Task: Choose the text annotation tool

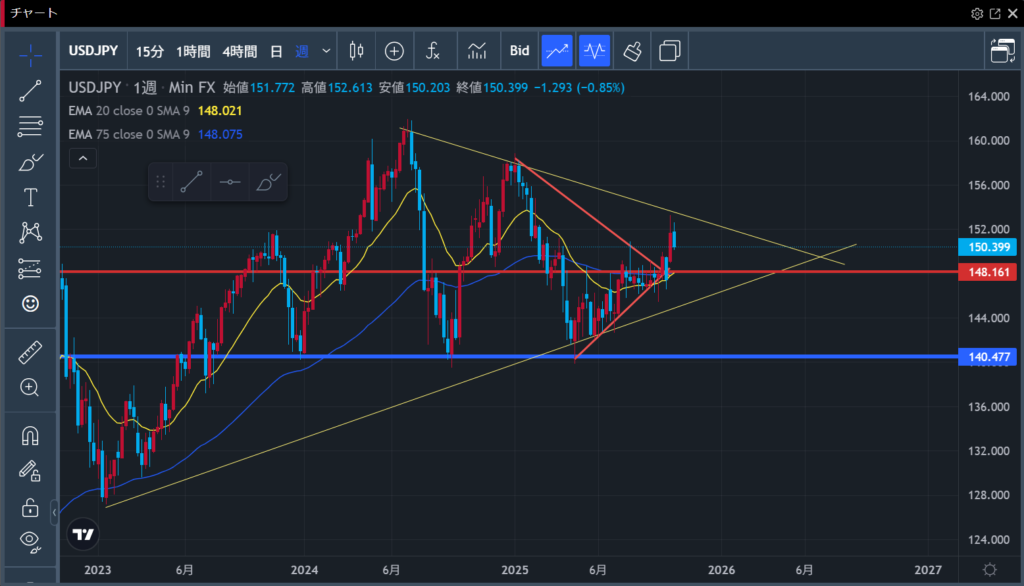Action: (x=30, y=197)
